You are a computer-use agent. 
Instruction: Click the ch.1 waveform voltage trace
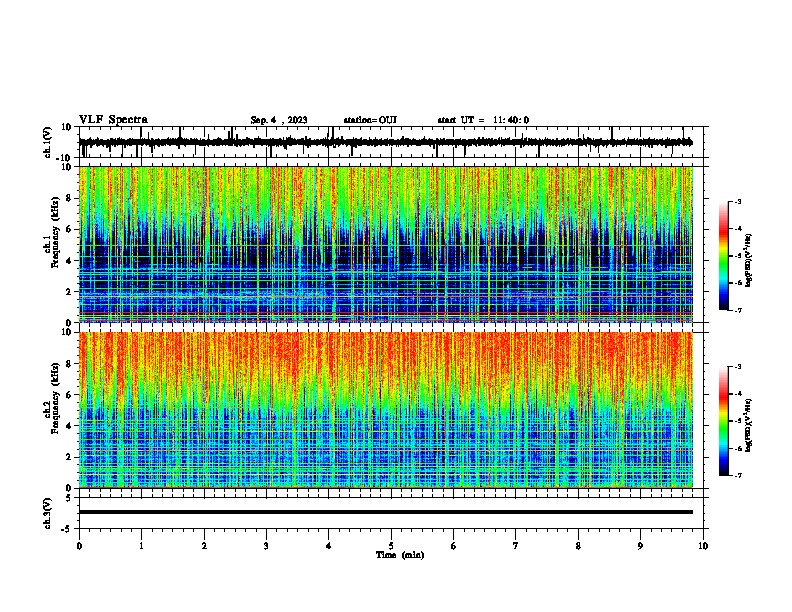pyautogui.click(x=386, y=142)
